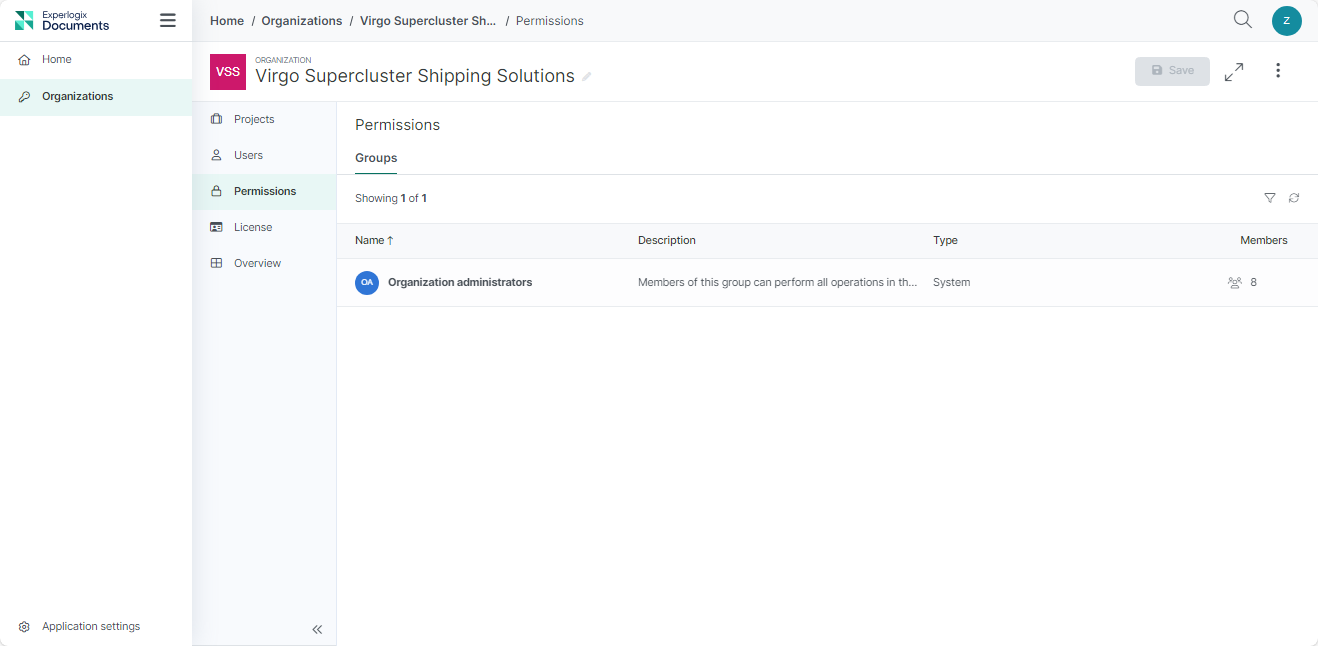Refresh the groups list

pos(1294,198)
